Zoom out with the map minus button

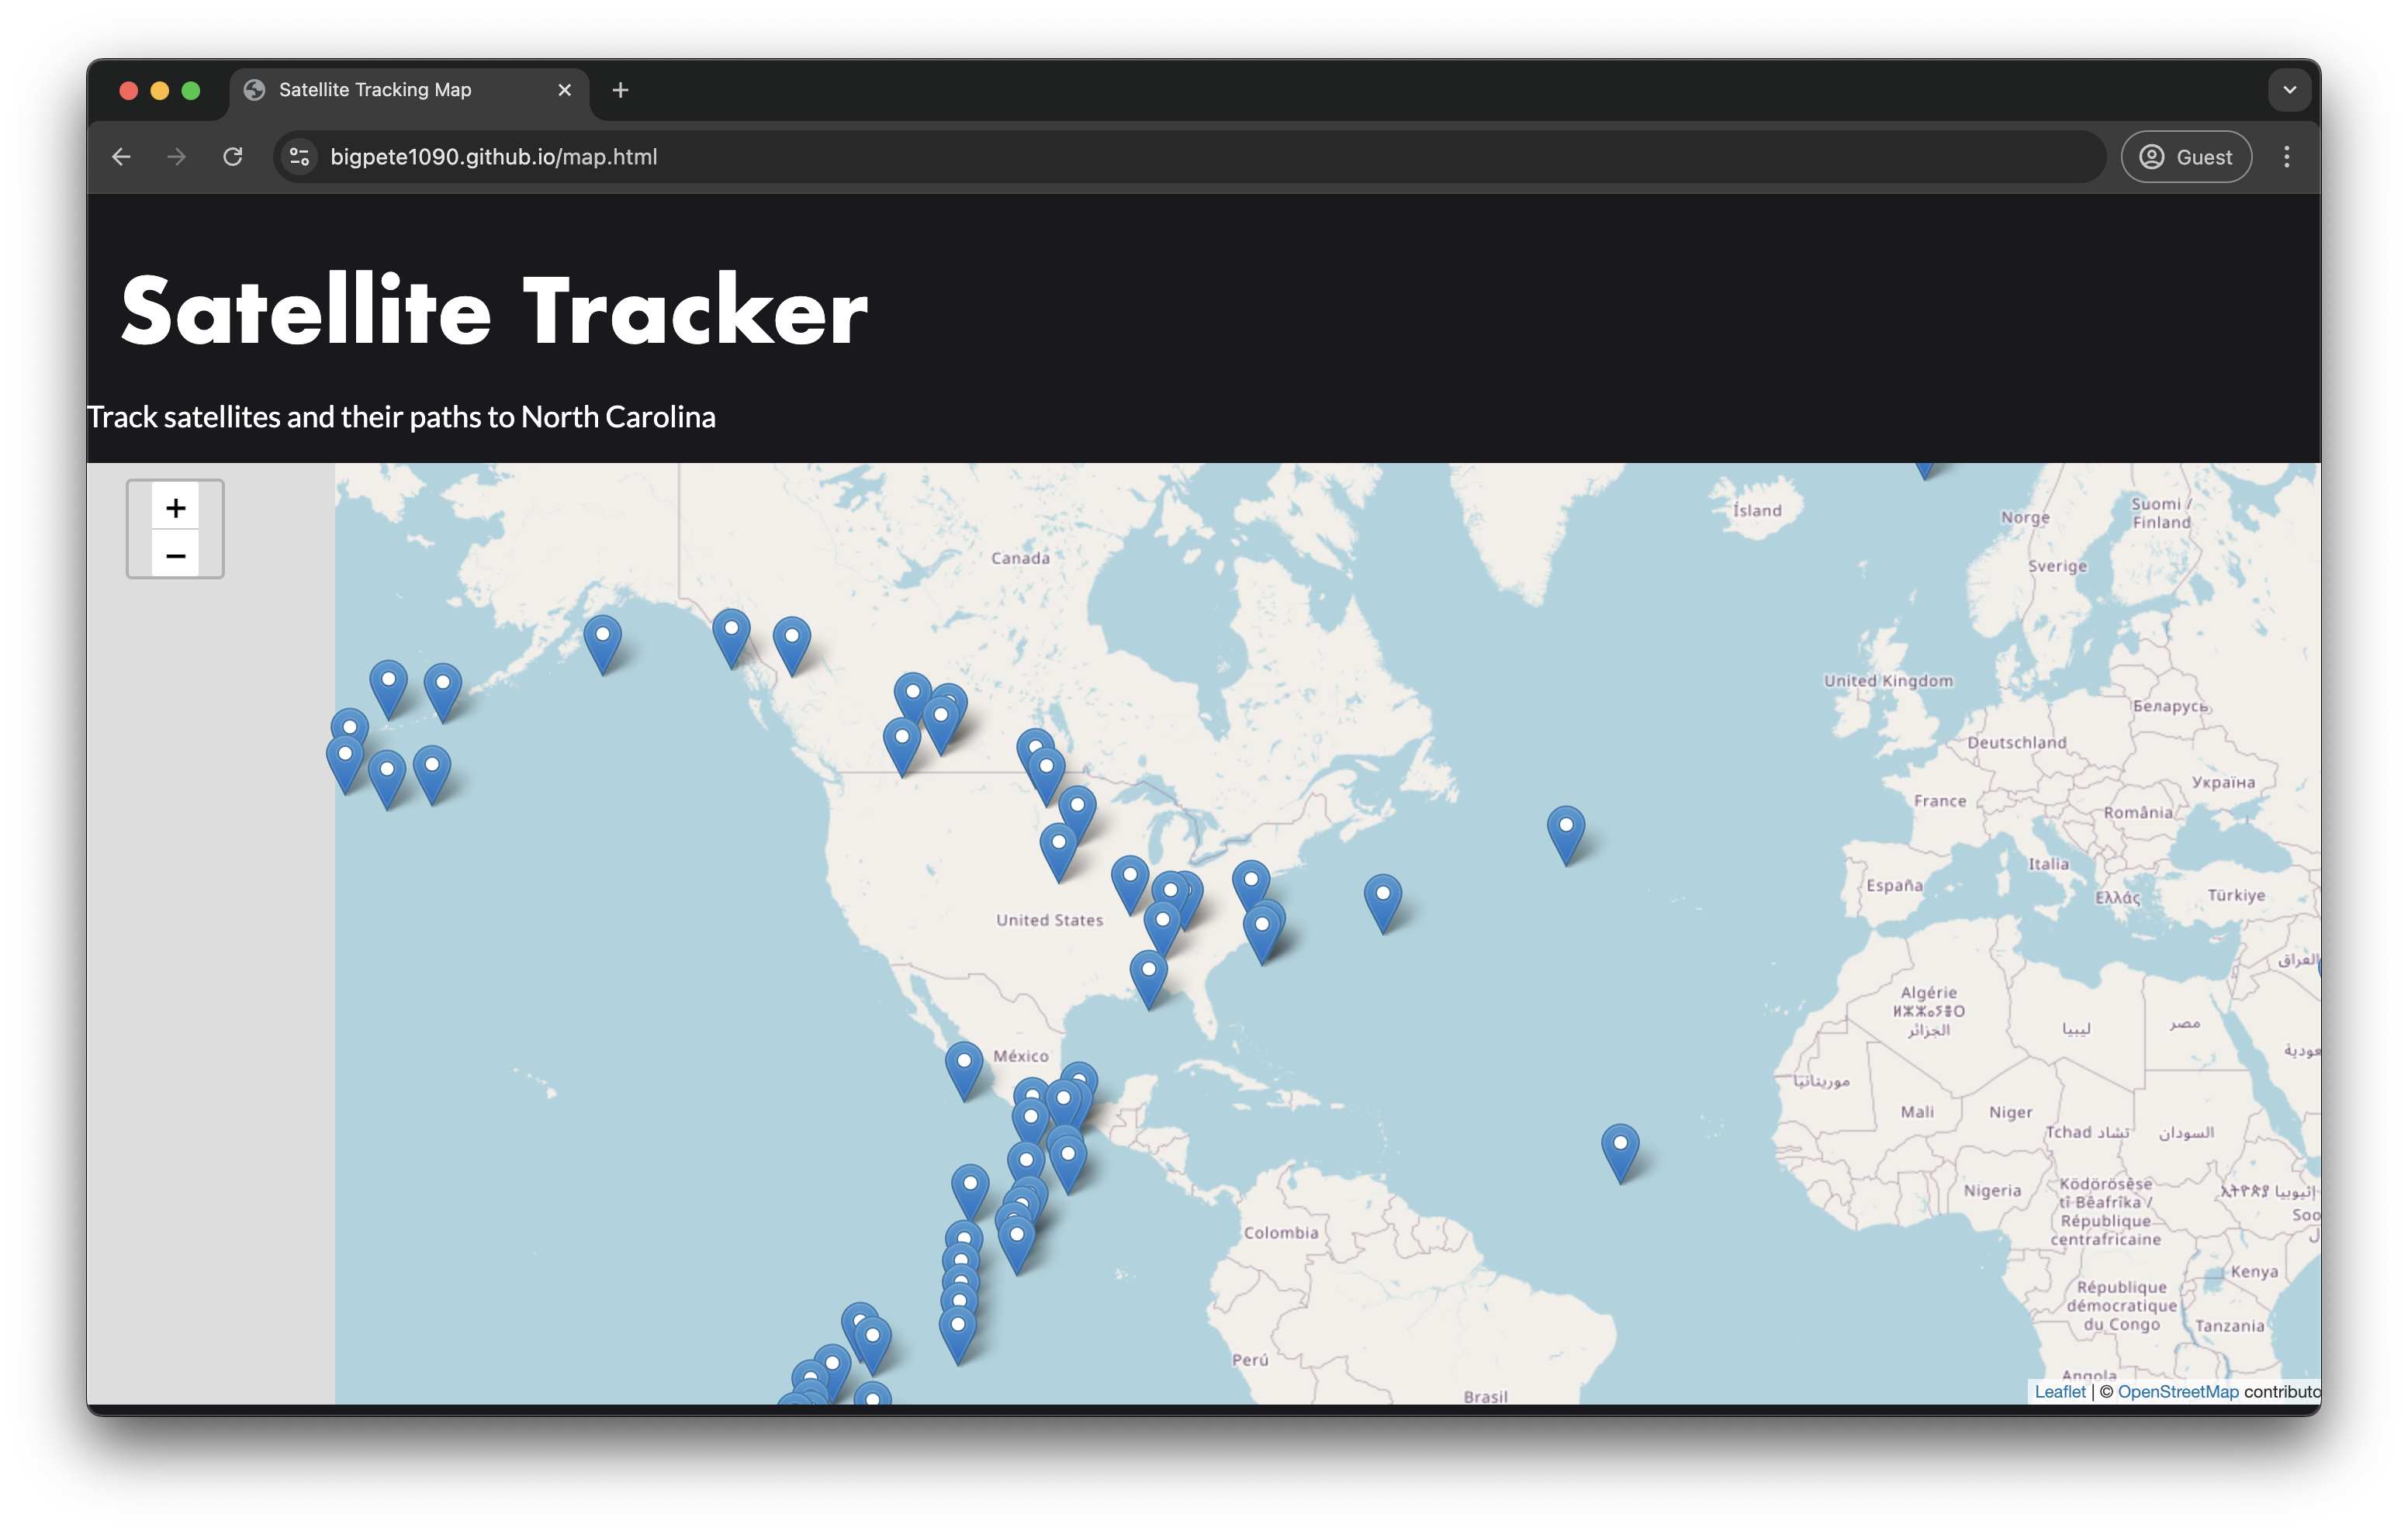(175, 555)
